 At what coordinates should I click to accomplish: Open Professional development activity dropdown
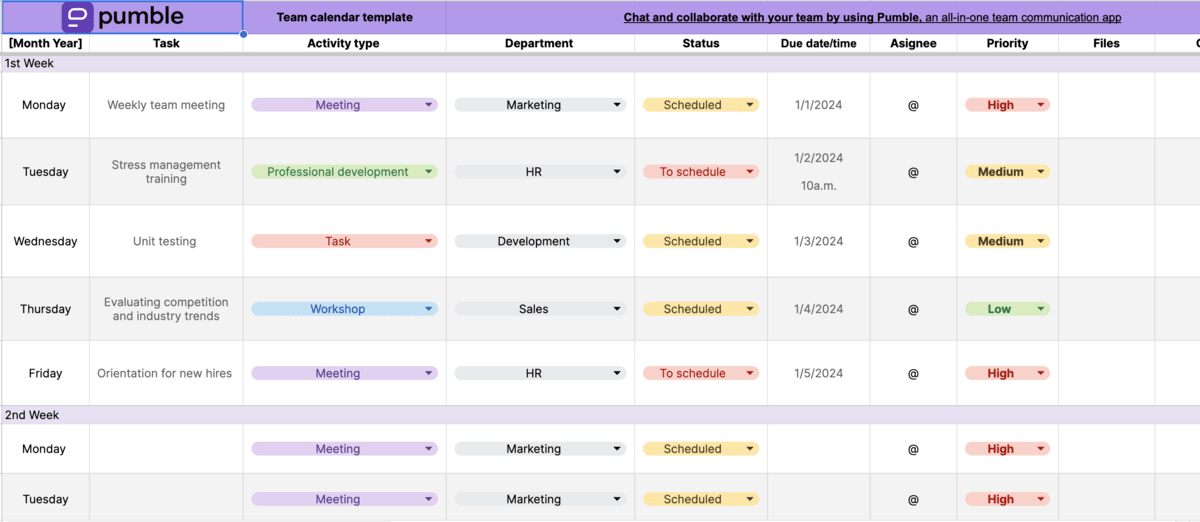point(344,172)
